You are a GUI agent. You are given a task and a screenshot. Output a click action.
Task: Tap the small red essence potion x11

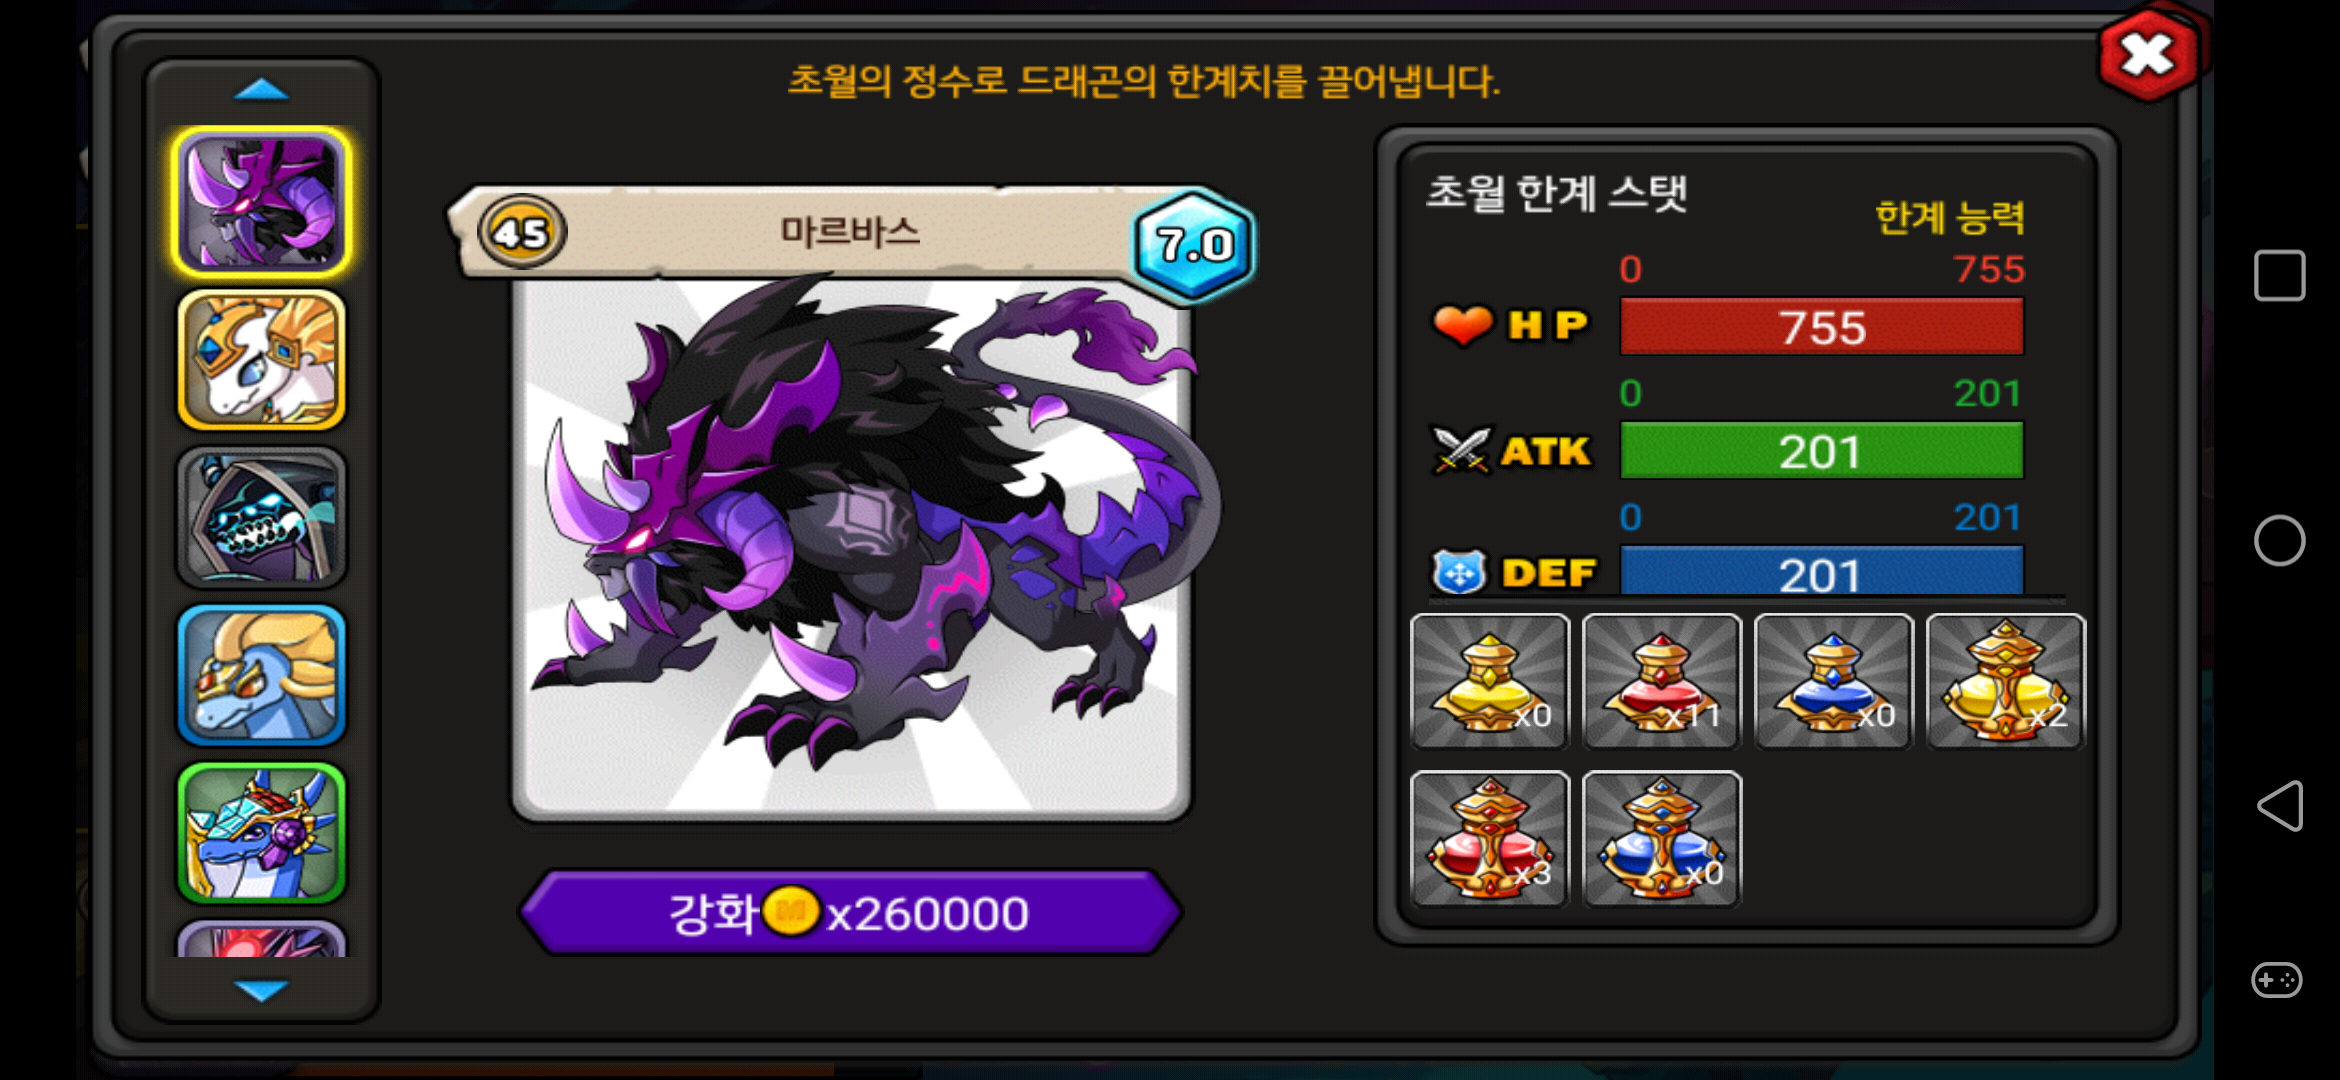(1662, 681)
